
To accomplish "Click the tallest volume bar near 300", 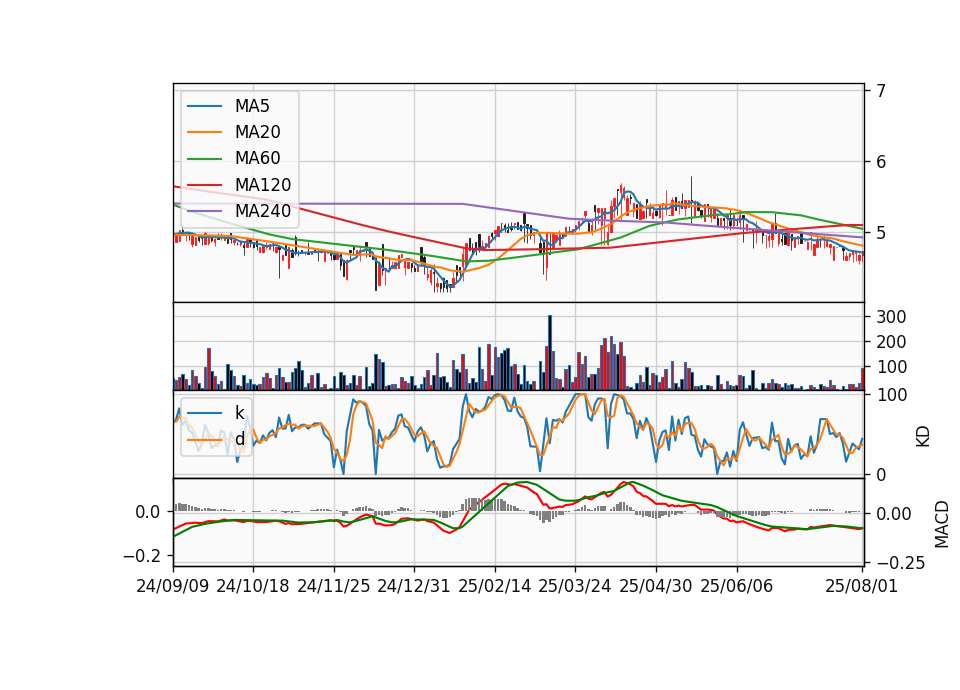I will click(x=550, y=353).
